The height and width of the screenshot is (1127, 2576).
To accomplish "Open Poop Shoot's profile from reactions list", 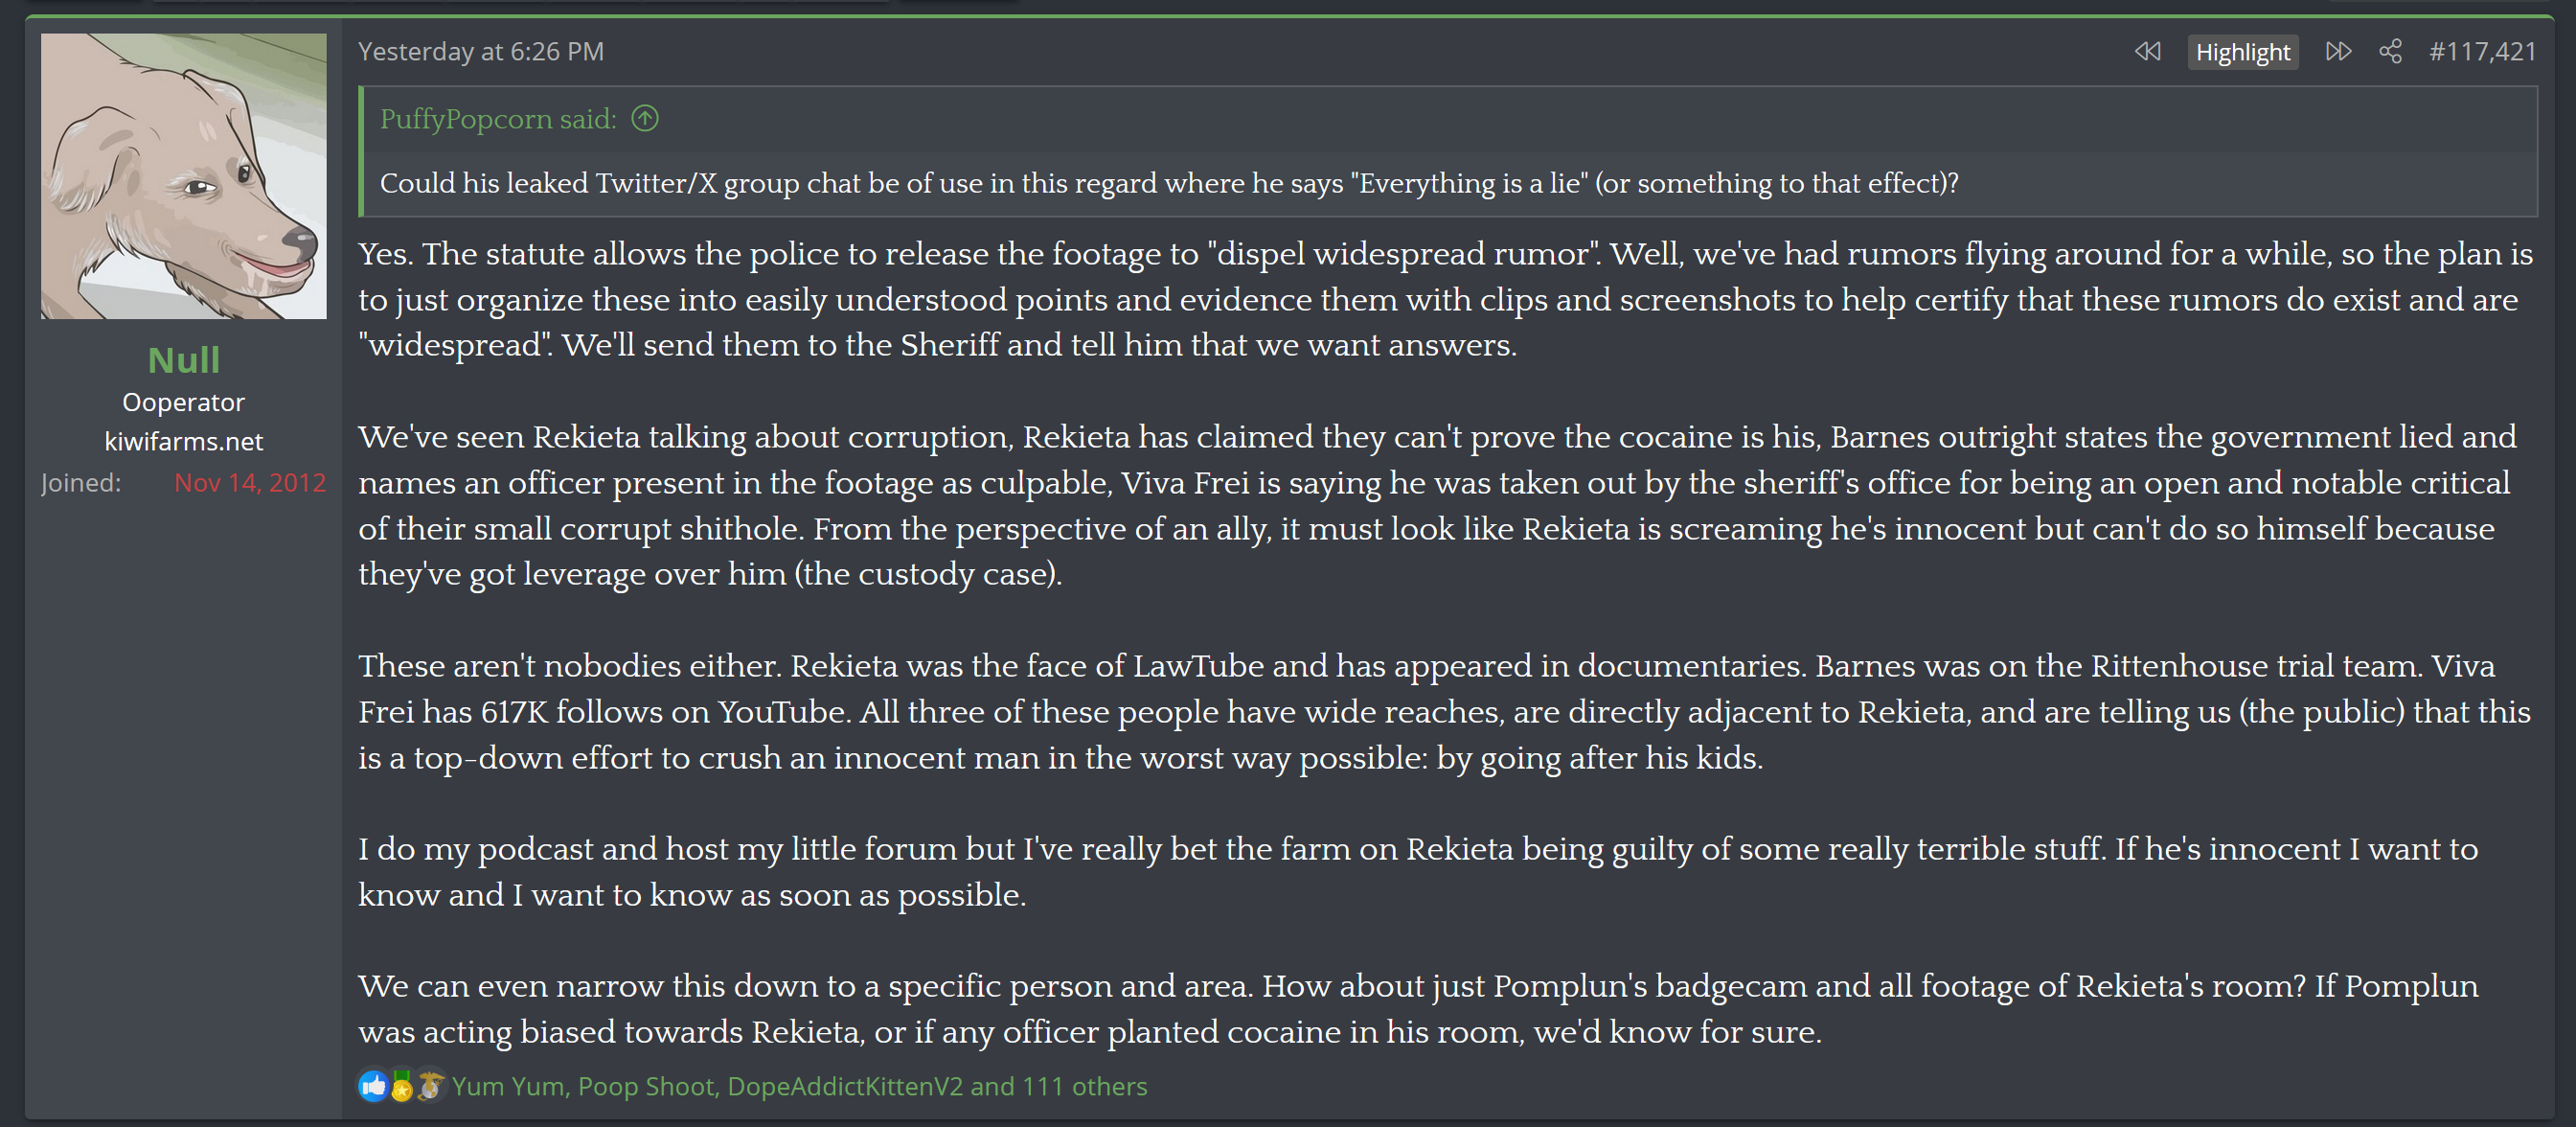I will point(647,1086).
